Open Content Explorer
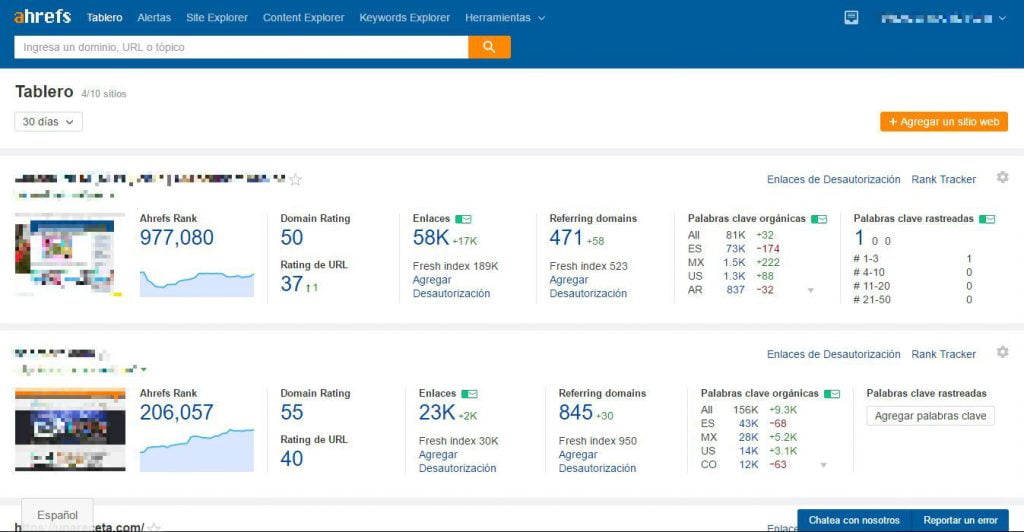This screenshot has height=532, width=1024. point(304,18)
